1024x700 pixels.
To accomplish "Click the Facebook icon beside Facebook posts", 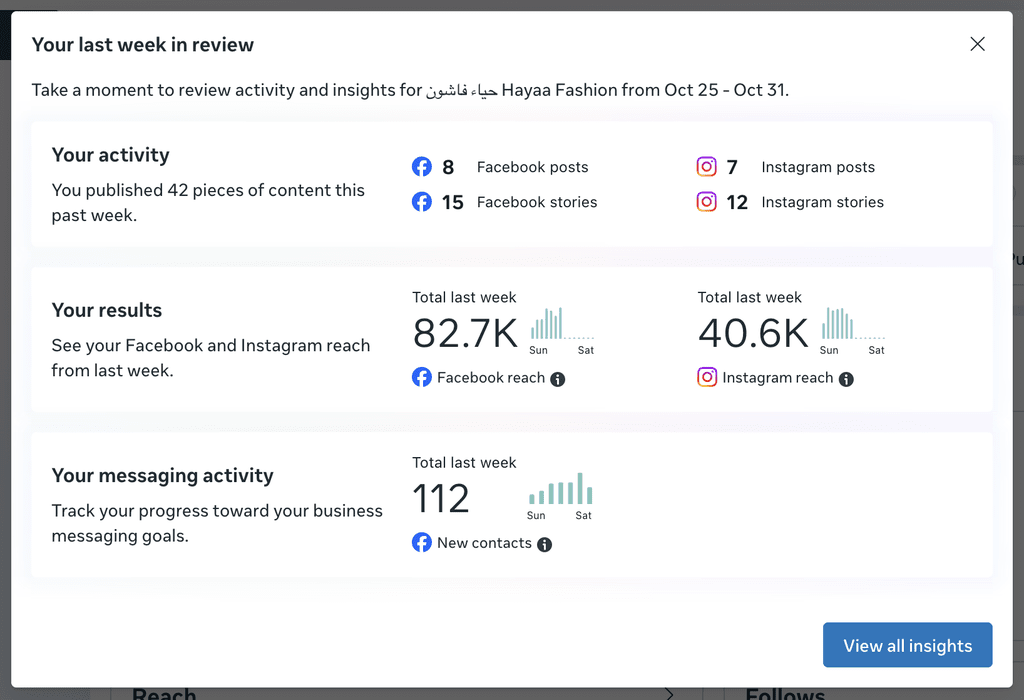I will [x=422, y=167].
